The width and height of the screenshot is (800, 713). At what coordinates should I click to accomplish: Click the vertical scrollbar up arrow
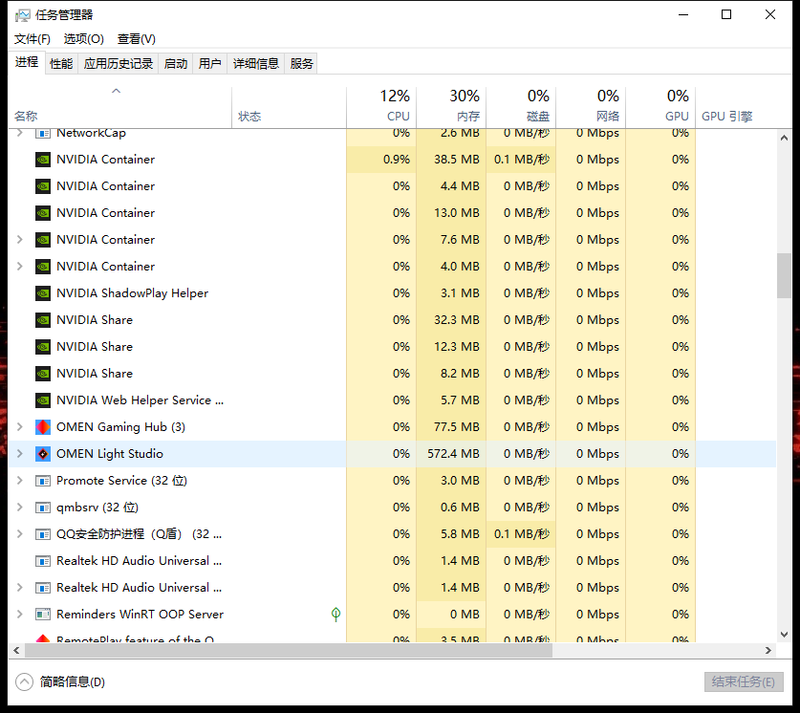(784, 138)
